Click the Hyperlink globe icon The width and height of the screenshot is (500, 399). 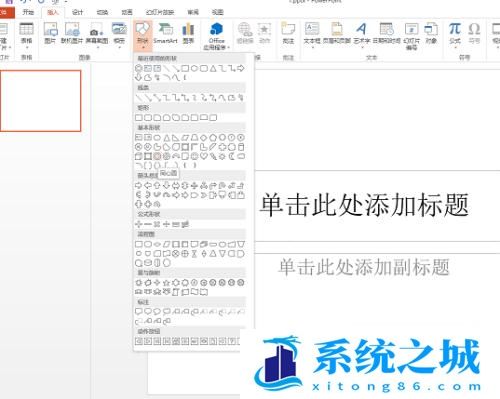click(245, 29)
